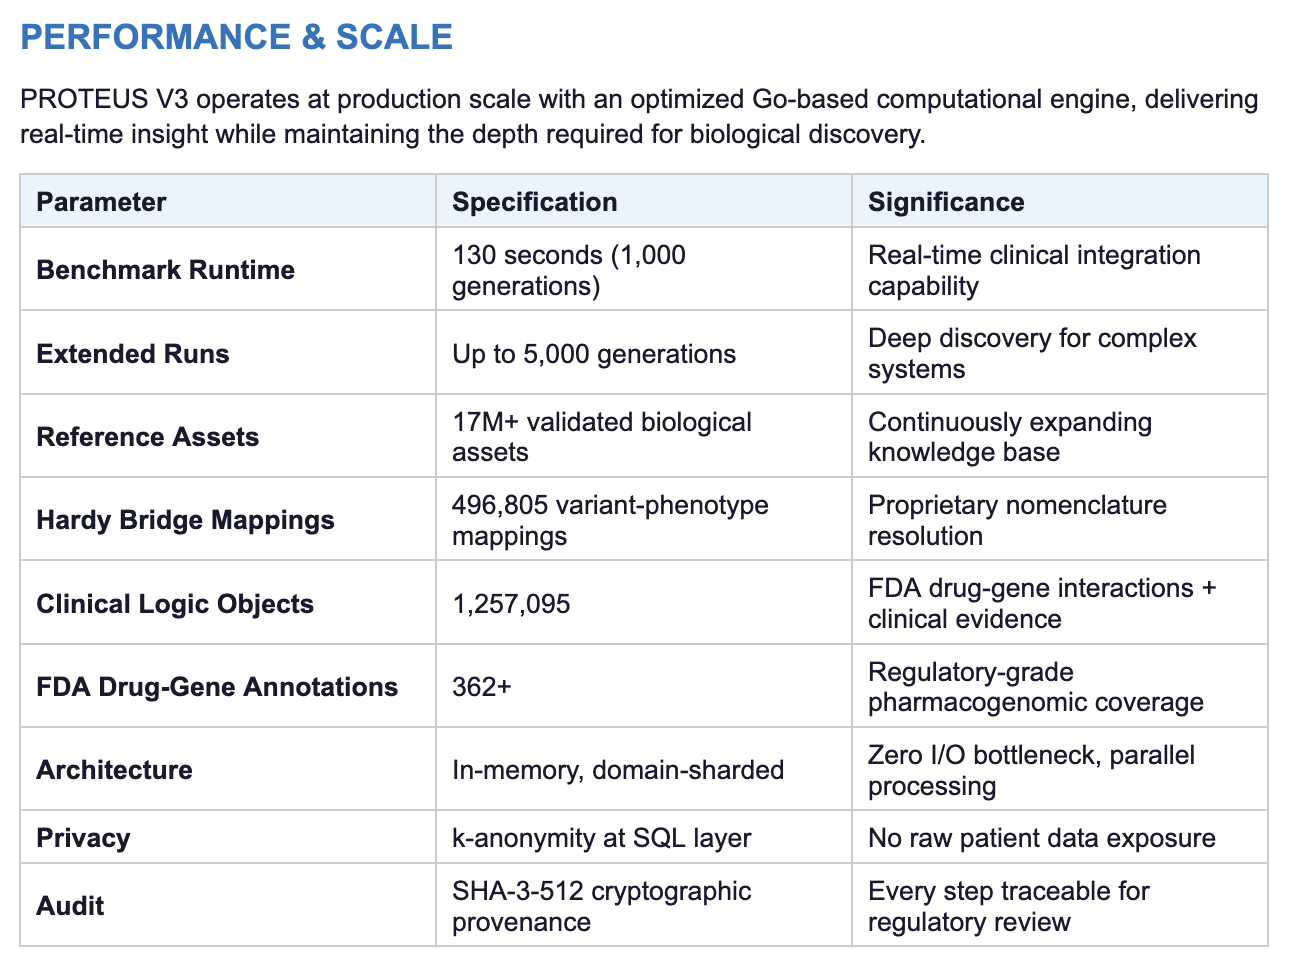Click the k-anonymity at SQL layer cell

601,838
